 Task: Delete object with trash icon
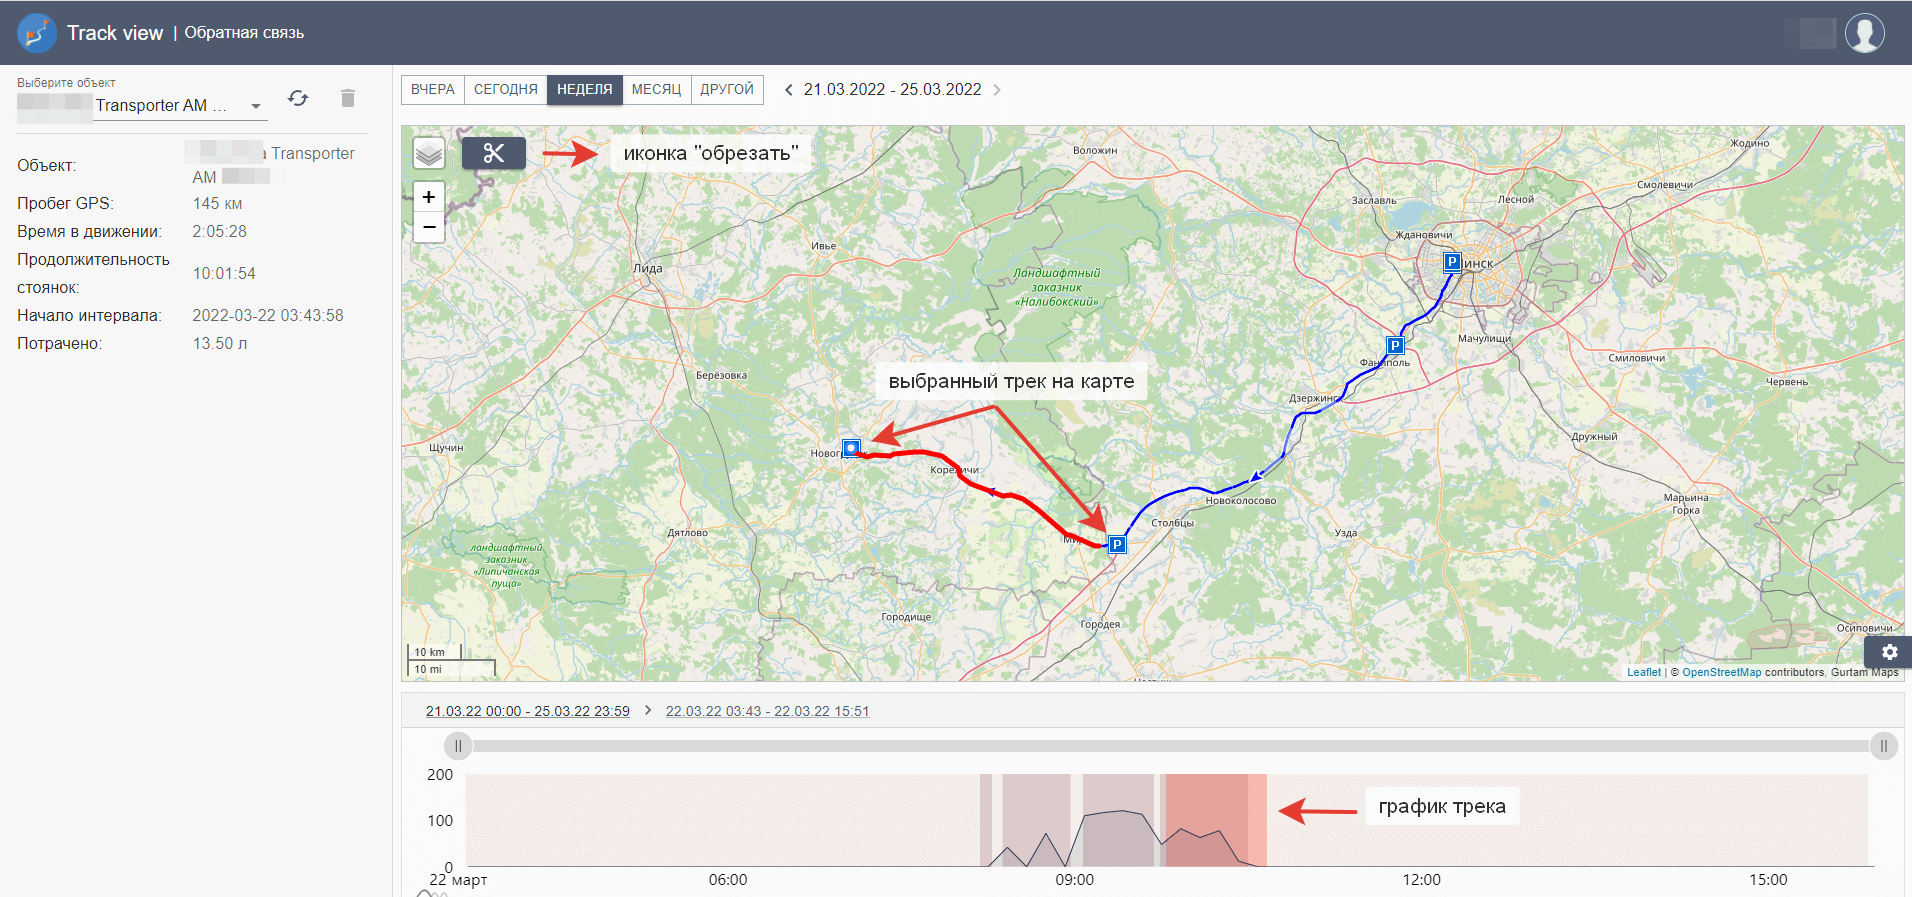pyautogui.click(x=348, y=98)
